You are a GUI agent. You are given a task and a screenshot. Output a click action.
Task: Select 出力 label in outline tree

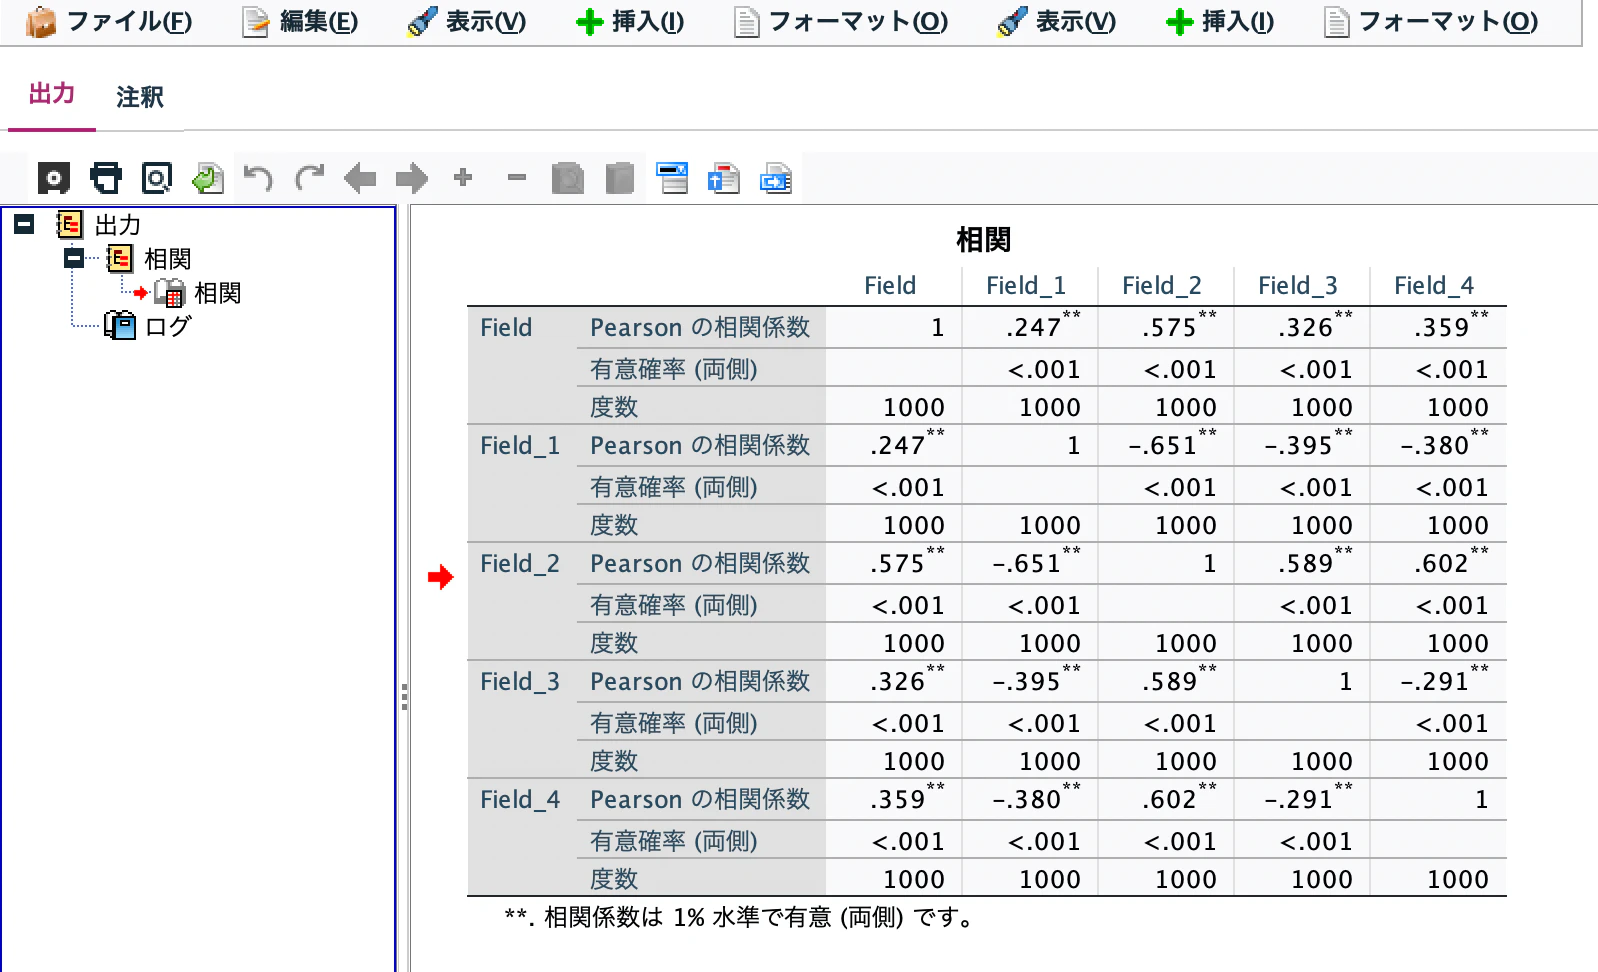(118, 225)
